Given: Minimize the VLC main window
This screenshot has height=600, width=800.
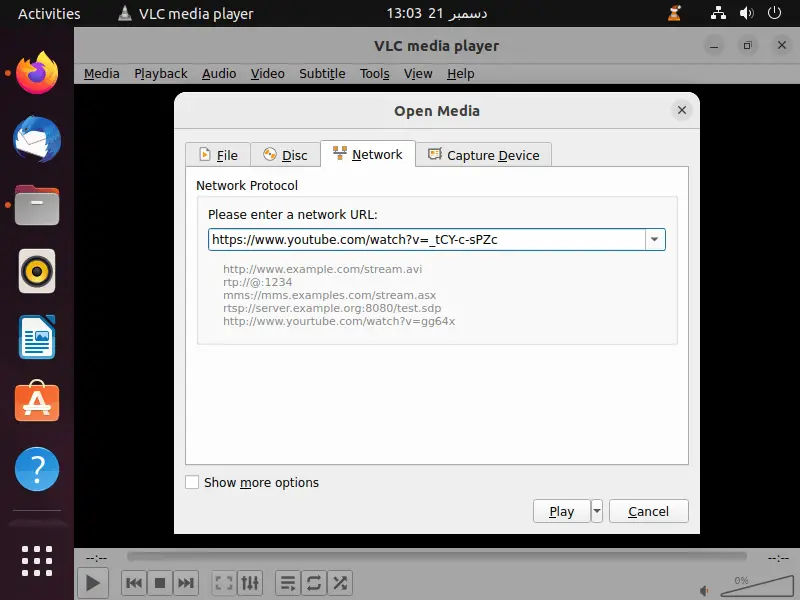Looking at the screenshot, I should click(714, 46).
